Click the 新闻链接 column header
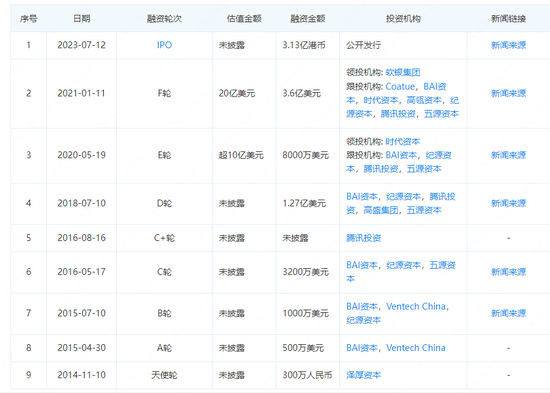The width and height of the screenshot is (550, 393). (x=508, y=19)
